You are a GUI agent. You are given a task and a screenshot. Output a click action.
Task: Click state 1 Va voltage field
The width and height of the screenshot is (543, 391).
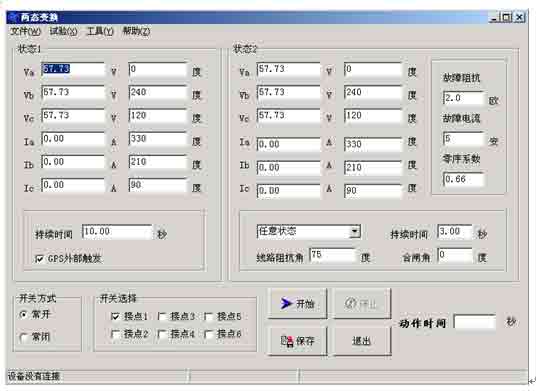(x=73, y=69)
